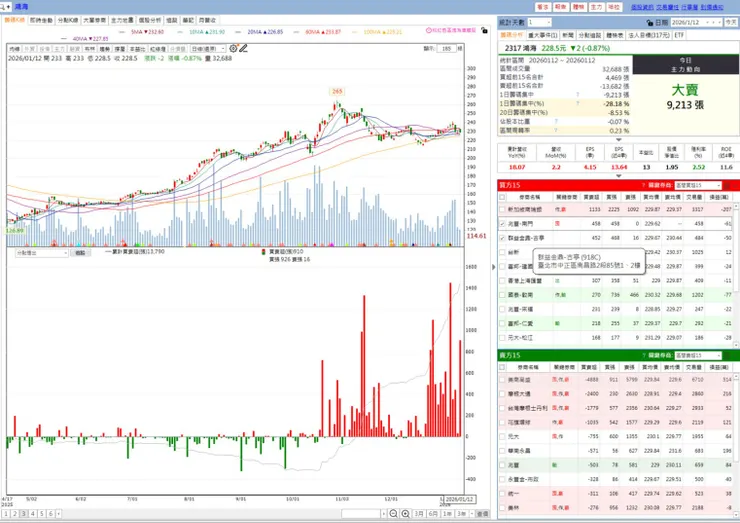This screenshot has width=740, height=523.
Task: Click red icon right of 買方15 dropdown
Action: [727, 185]
